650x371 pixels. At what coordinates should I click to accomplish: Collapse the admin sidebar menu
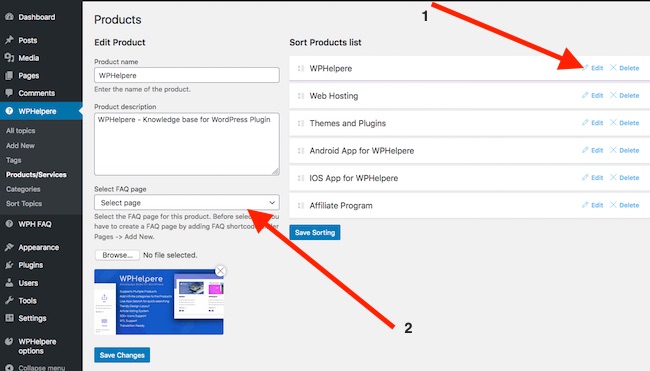click(x=35, y=367)
